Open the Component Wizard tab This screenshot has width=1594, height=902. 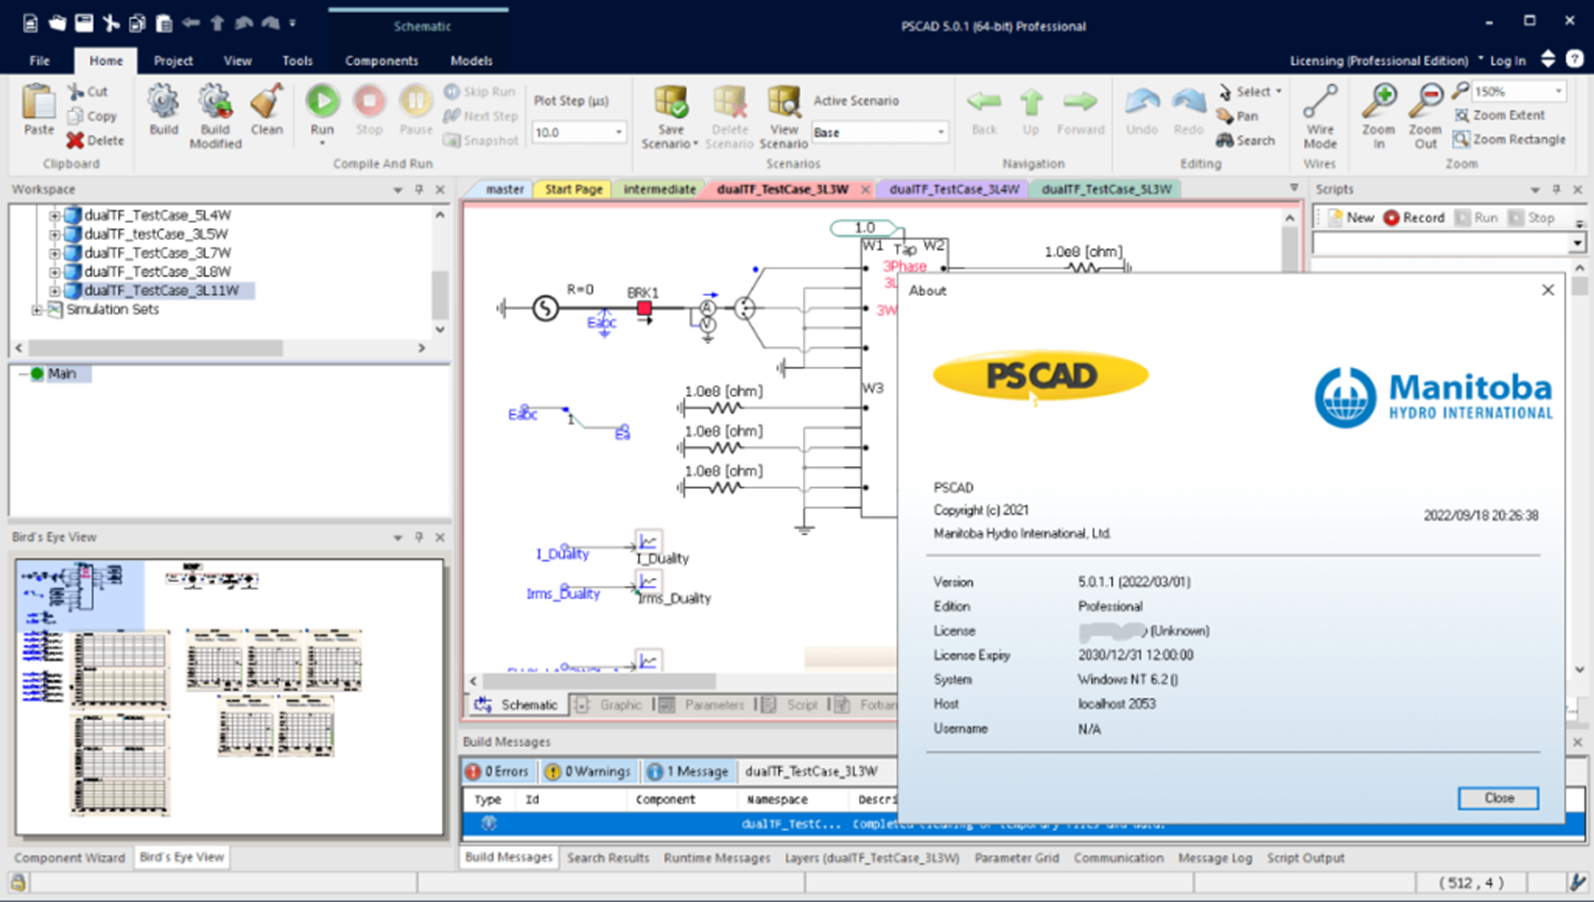70,858
